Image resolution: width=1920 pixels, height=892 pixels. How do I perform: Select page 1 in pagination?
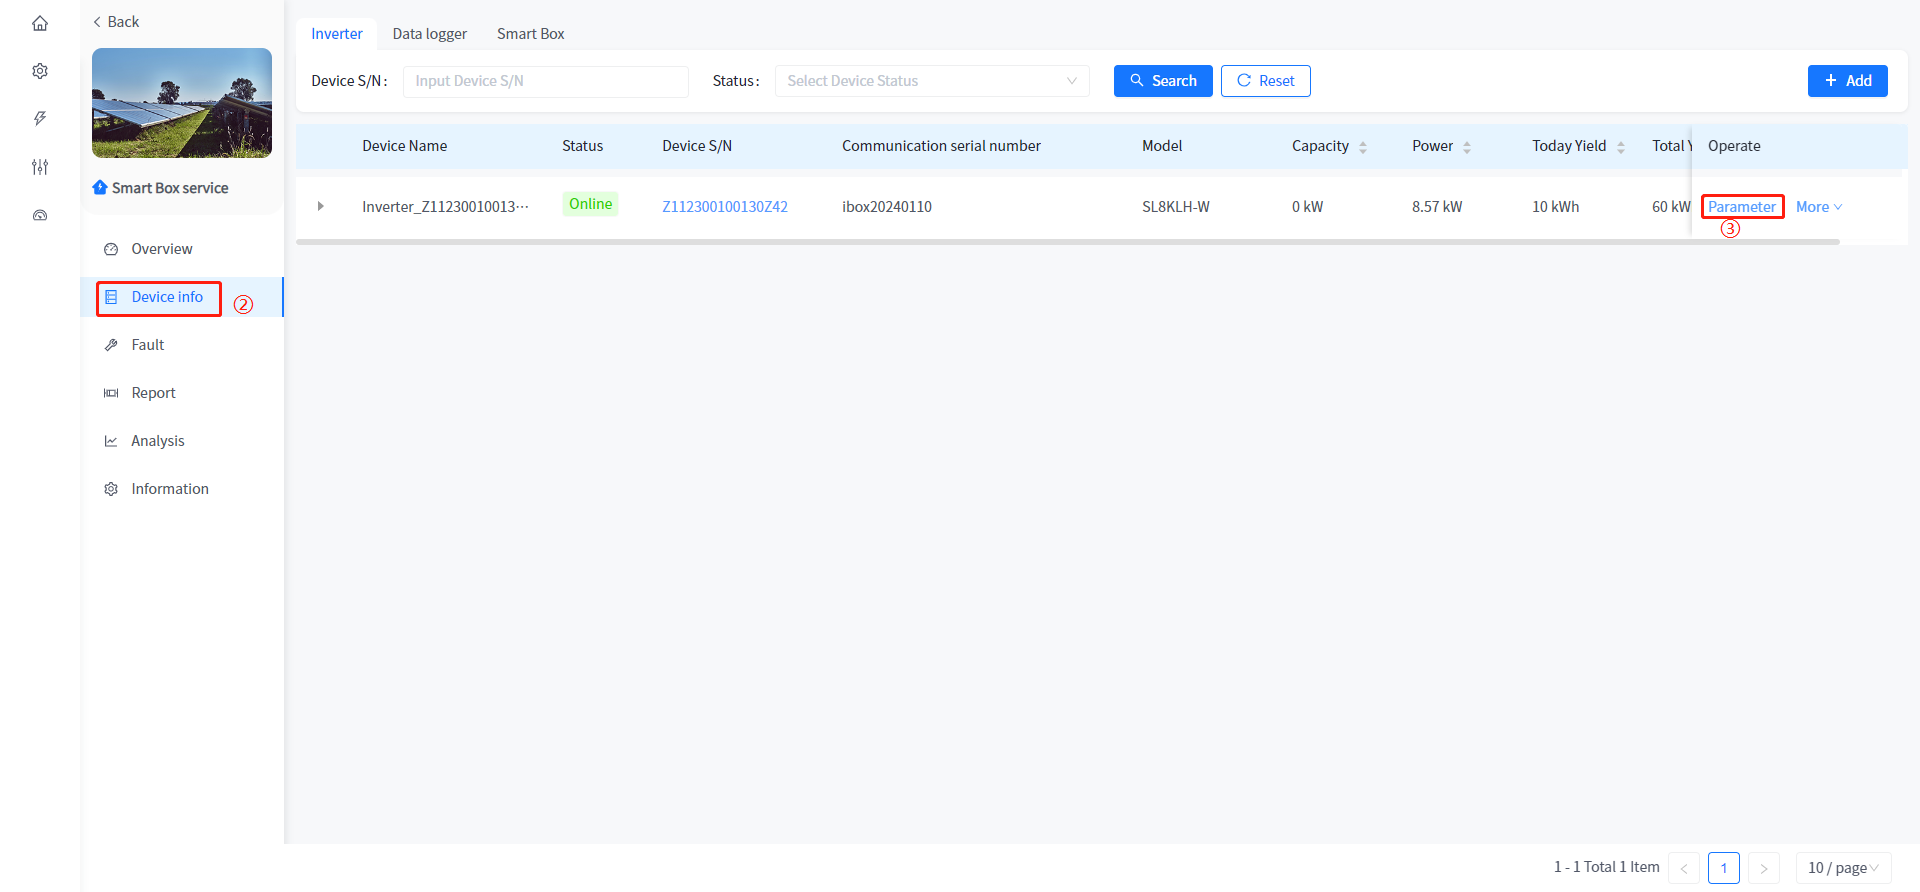point(1724,868)
